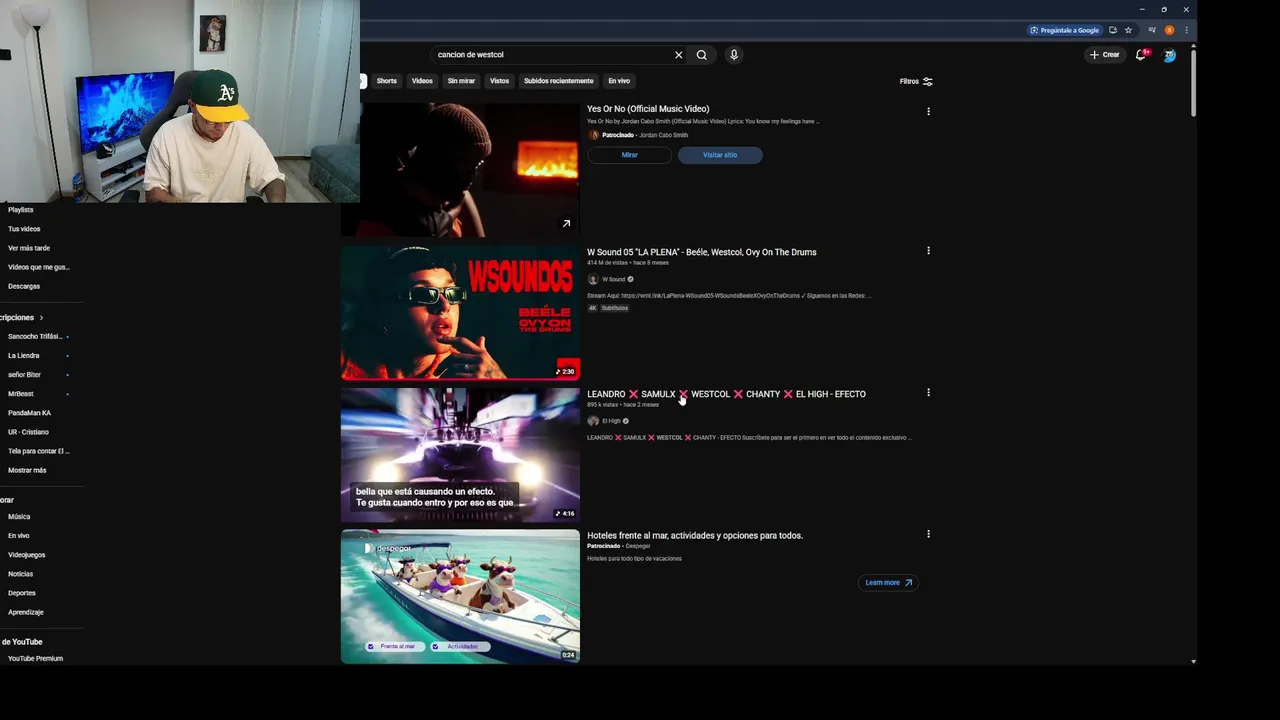Open Chrome media control icon
The image size is (1280, 720).
click(1152, 30)
